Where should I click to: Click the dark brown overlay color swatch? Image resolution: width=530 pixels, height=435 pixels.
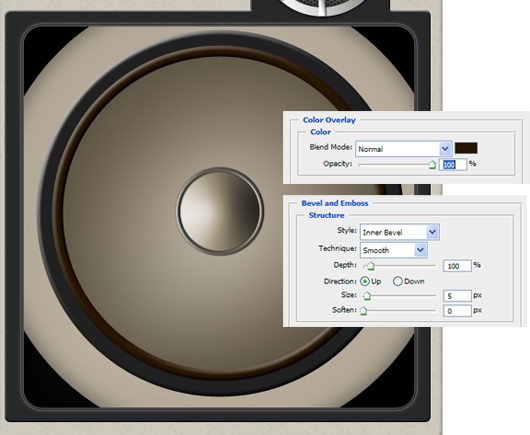(466, 148)
